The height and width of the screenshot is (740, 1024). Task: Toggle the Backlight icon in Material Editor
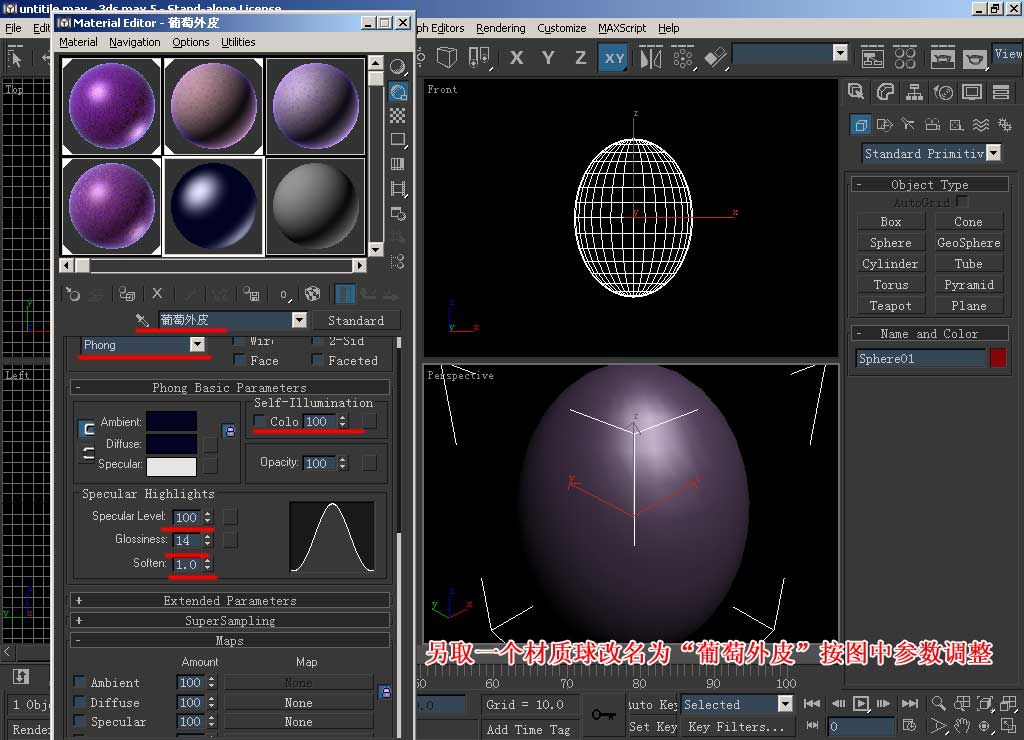[398, 91]
